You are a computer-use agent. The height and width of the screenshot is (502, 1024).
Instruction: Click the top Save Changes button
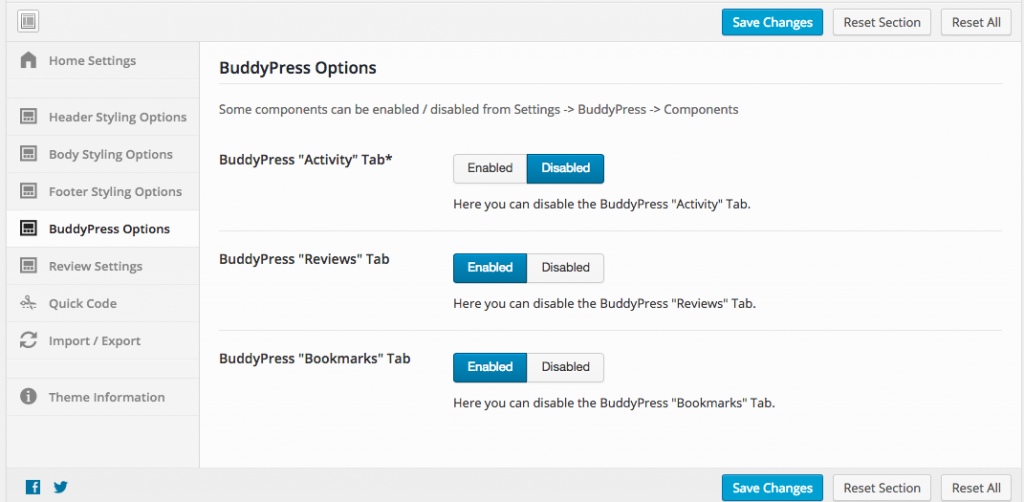(773, 22)
